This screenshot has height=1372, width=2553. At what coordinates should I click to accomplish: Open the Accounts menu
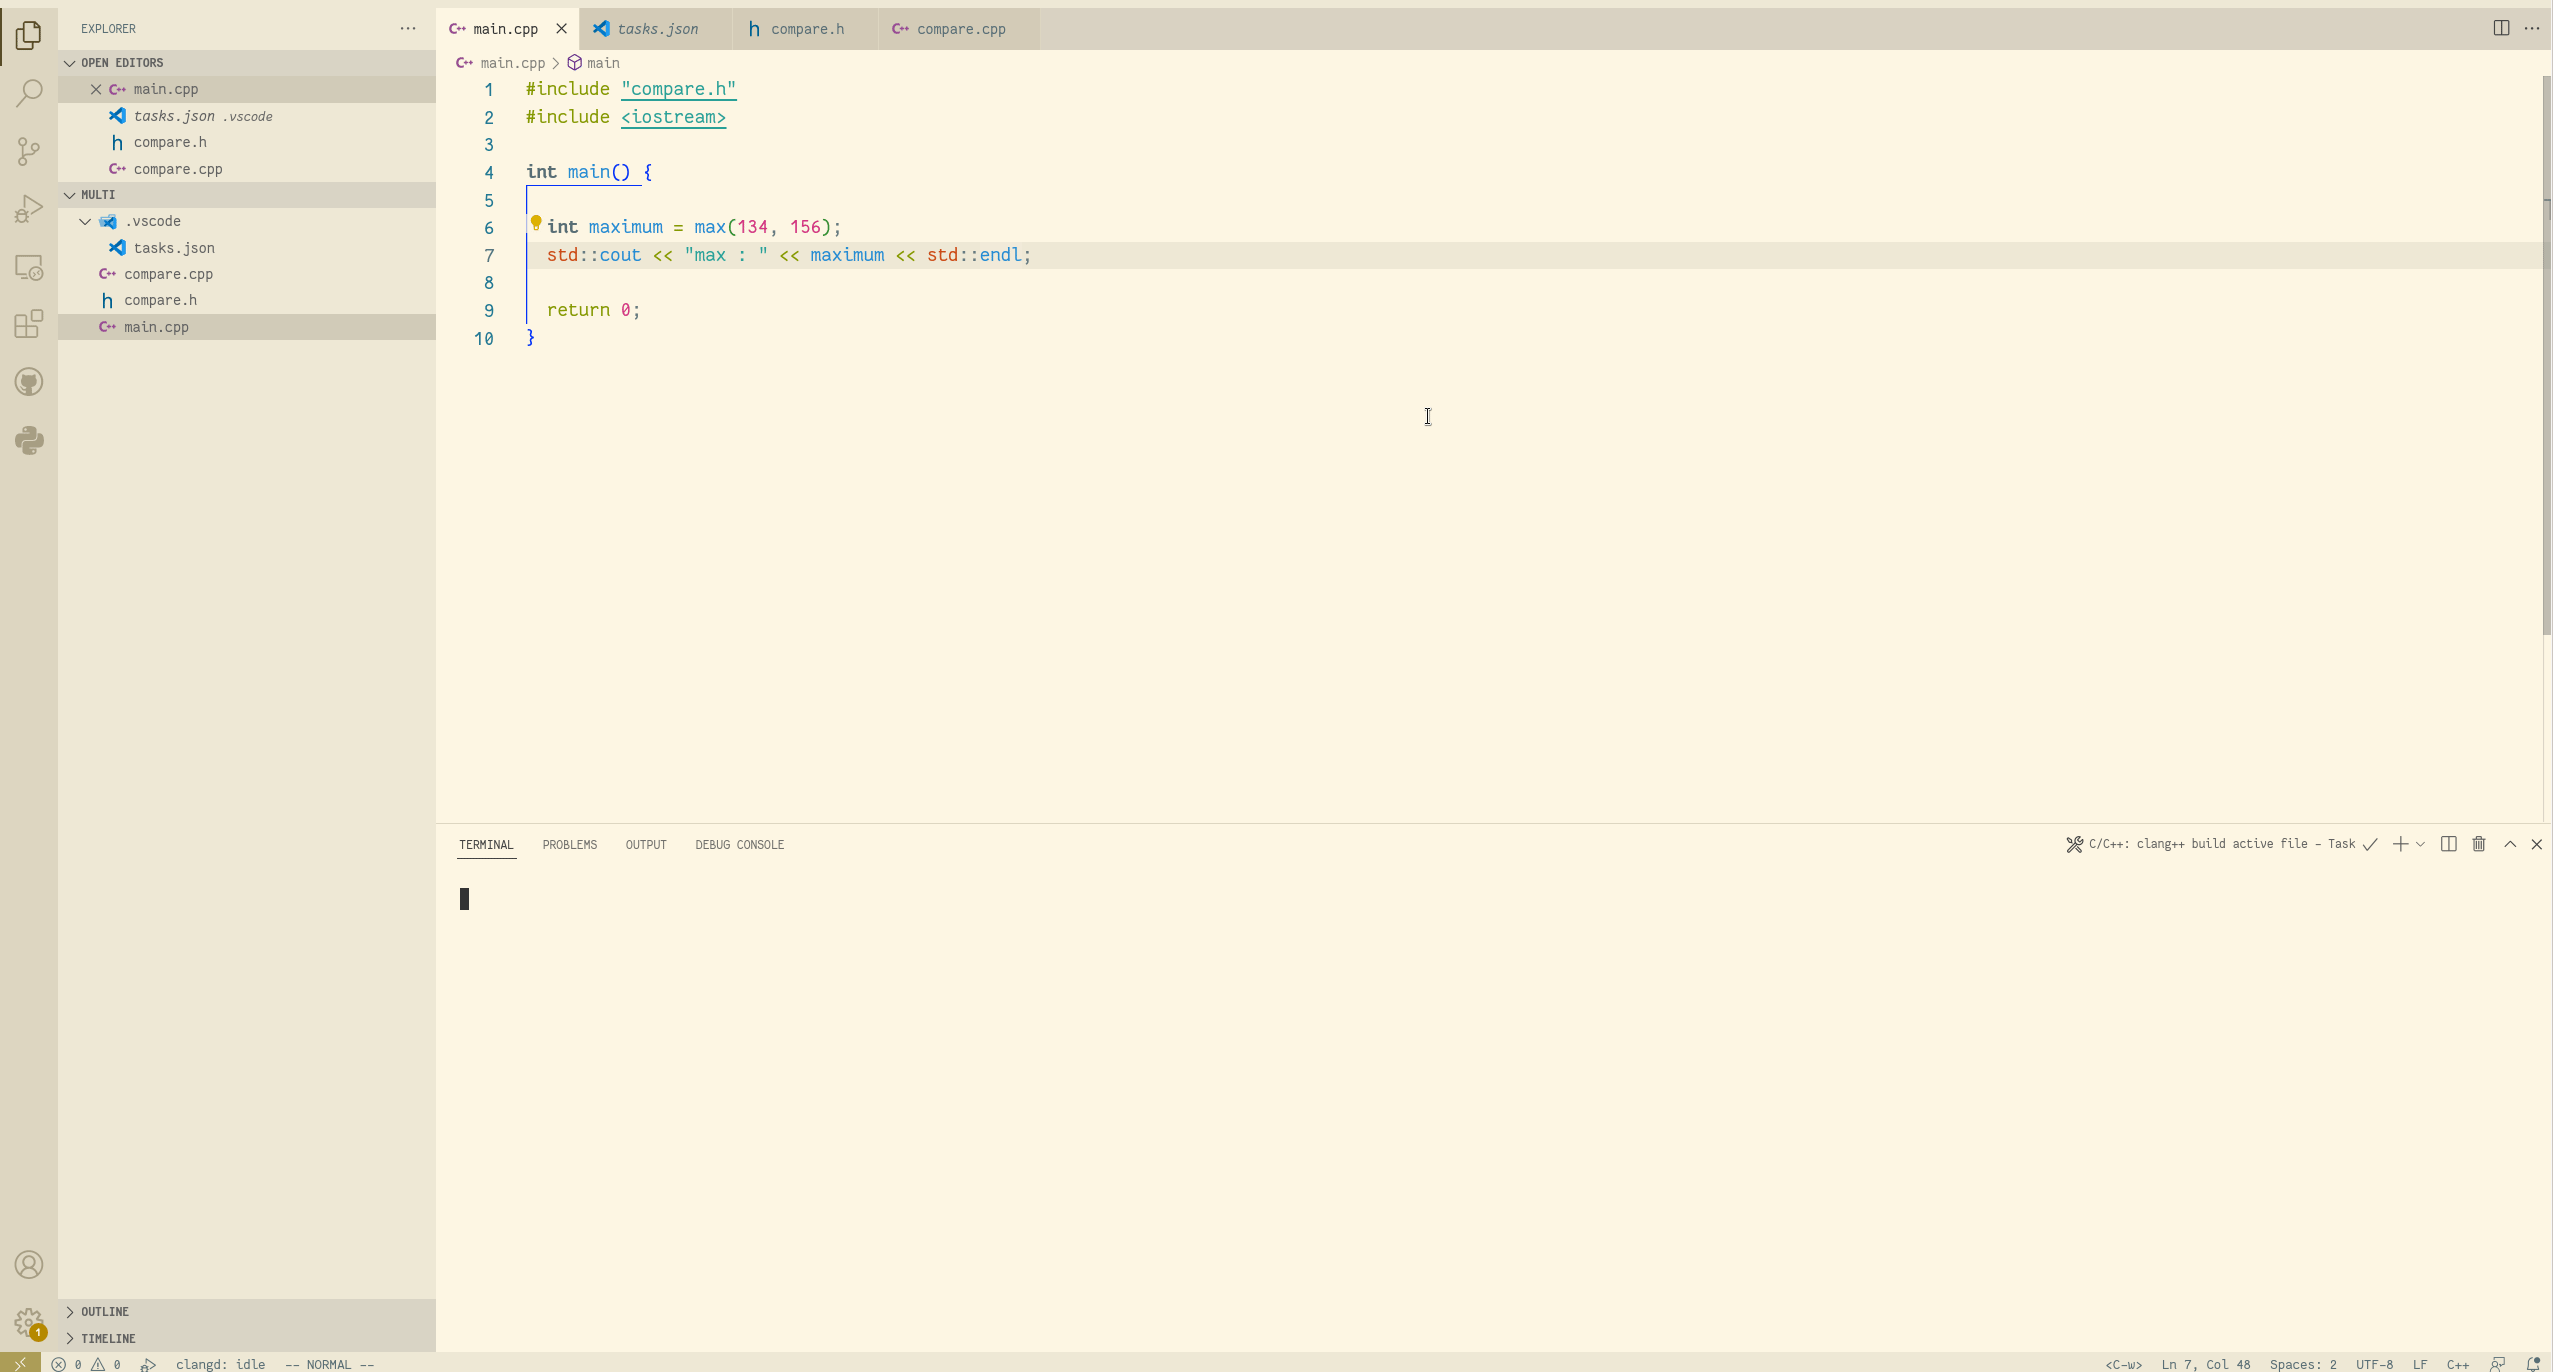pyautogui.click(x=29, y=1265)
